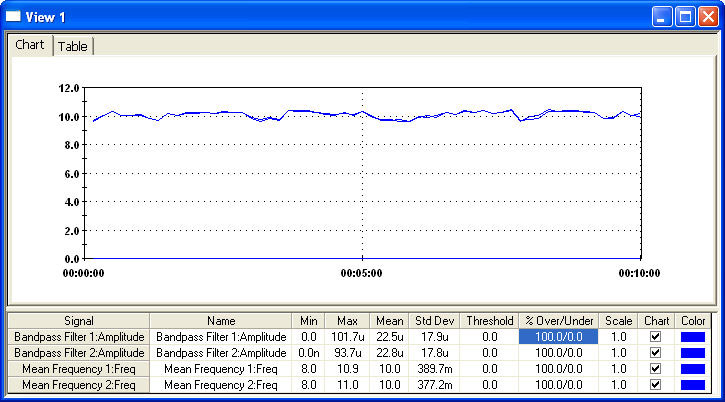Click Max value 101.7u

[x=347, y=337]
